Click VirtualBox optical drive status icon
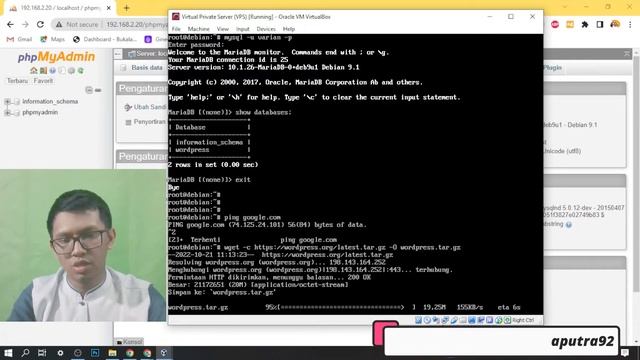The image size is (640, 360). tap(427, 320)
